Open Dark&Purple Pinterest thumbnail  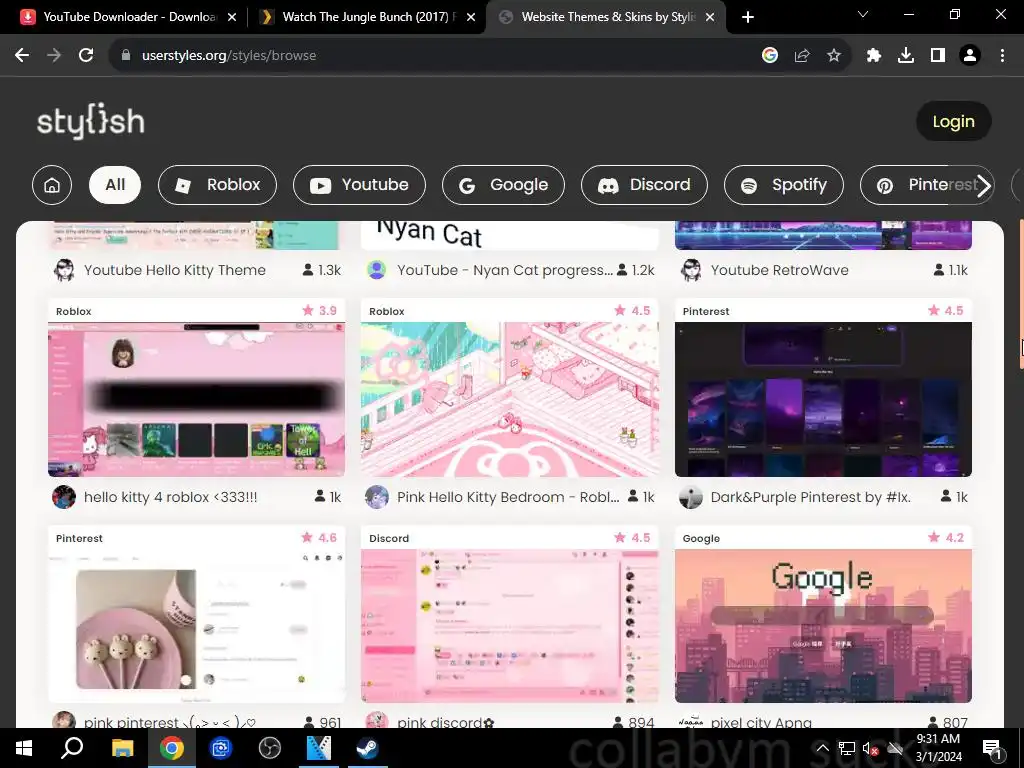click(x=823, y=399)
